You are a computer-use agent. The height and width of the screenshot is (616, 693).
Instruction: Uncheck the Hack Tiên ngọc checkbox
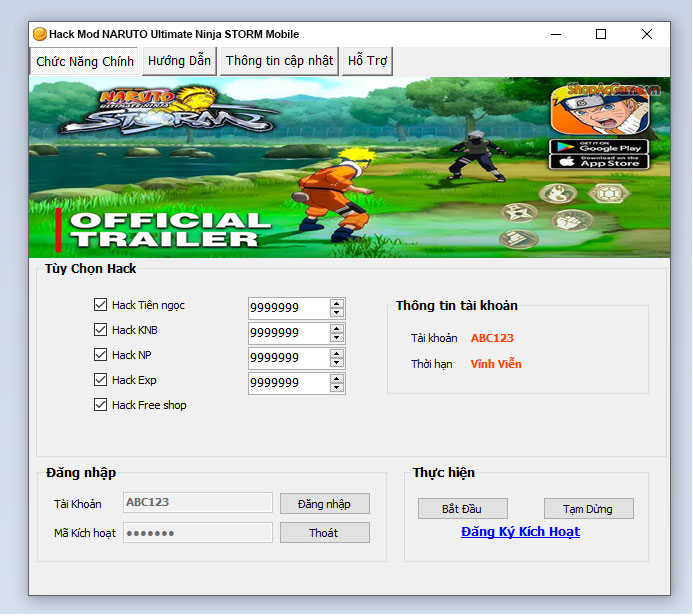[100, 305]
